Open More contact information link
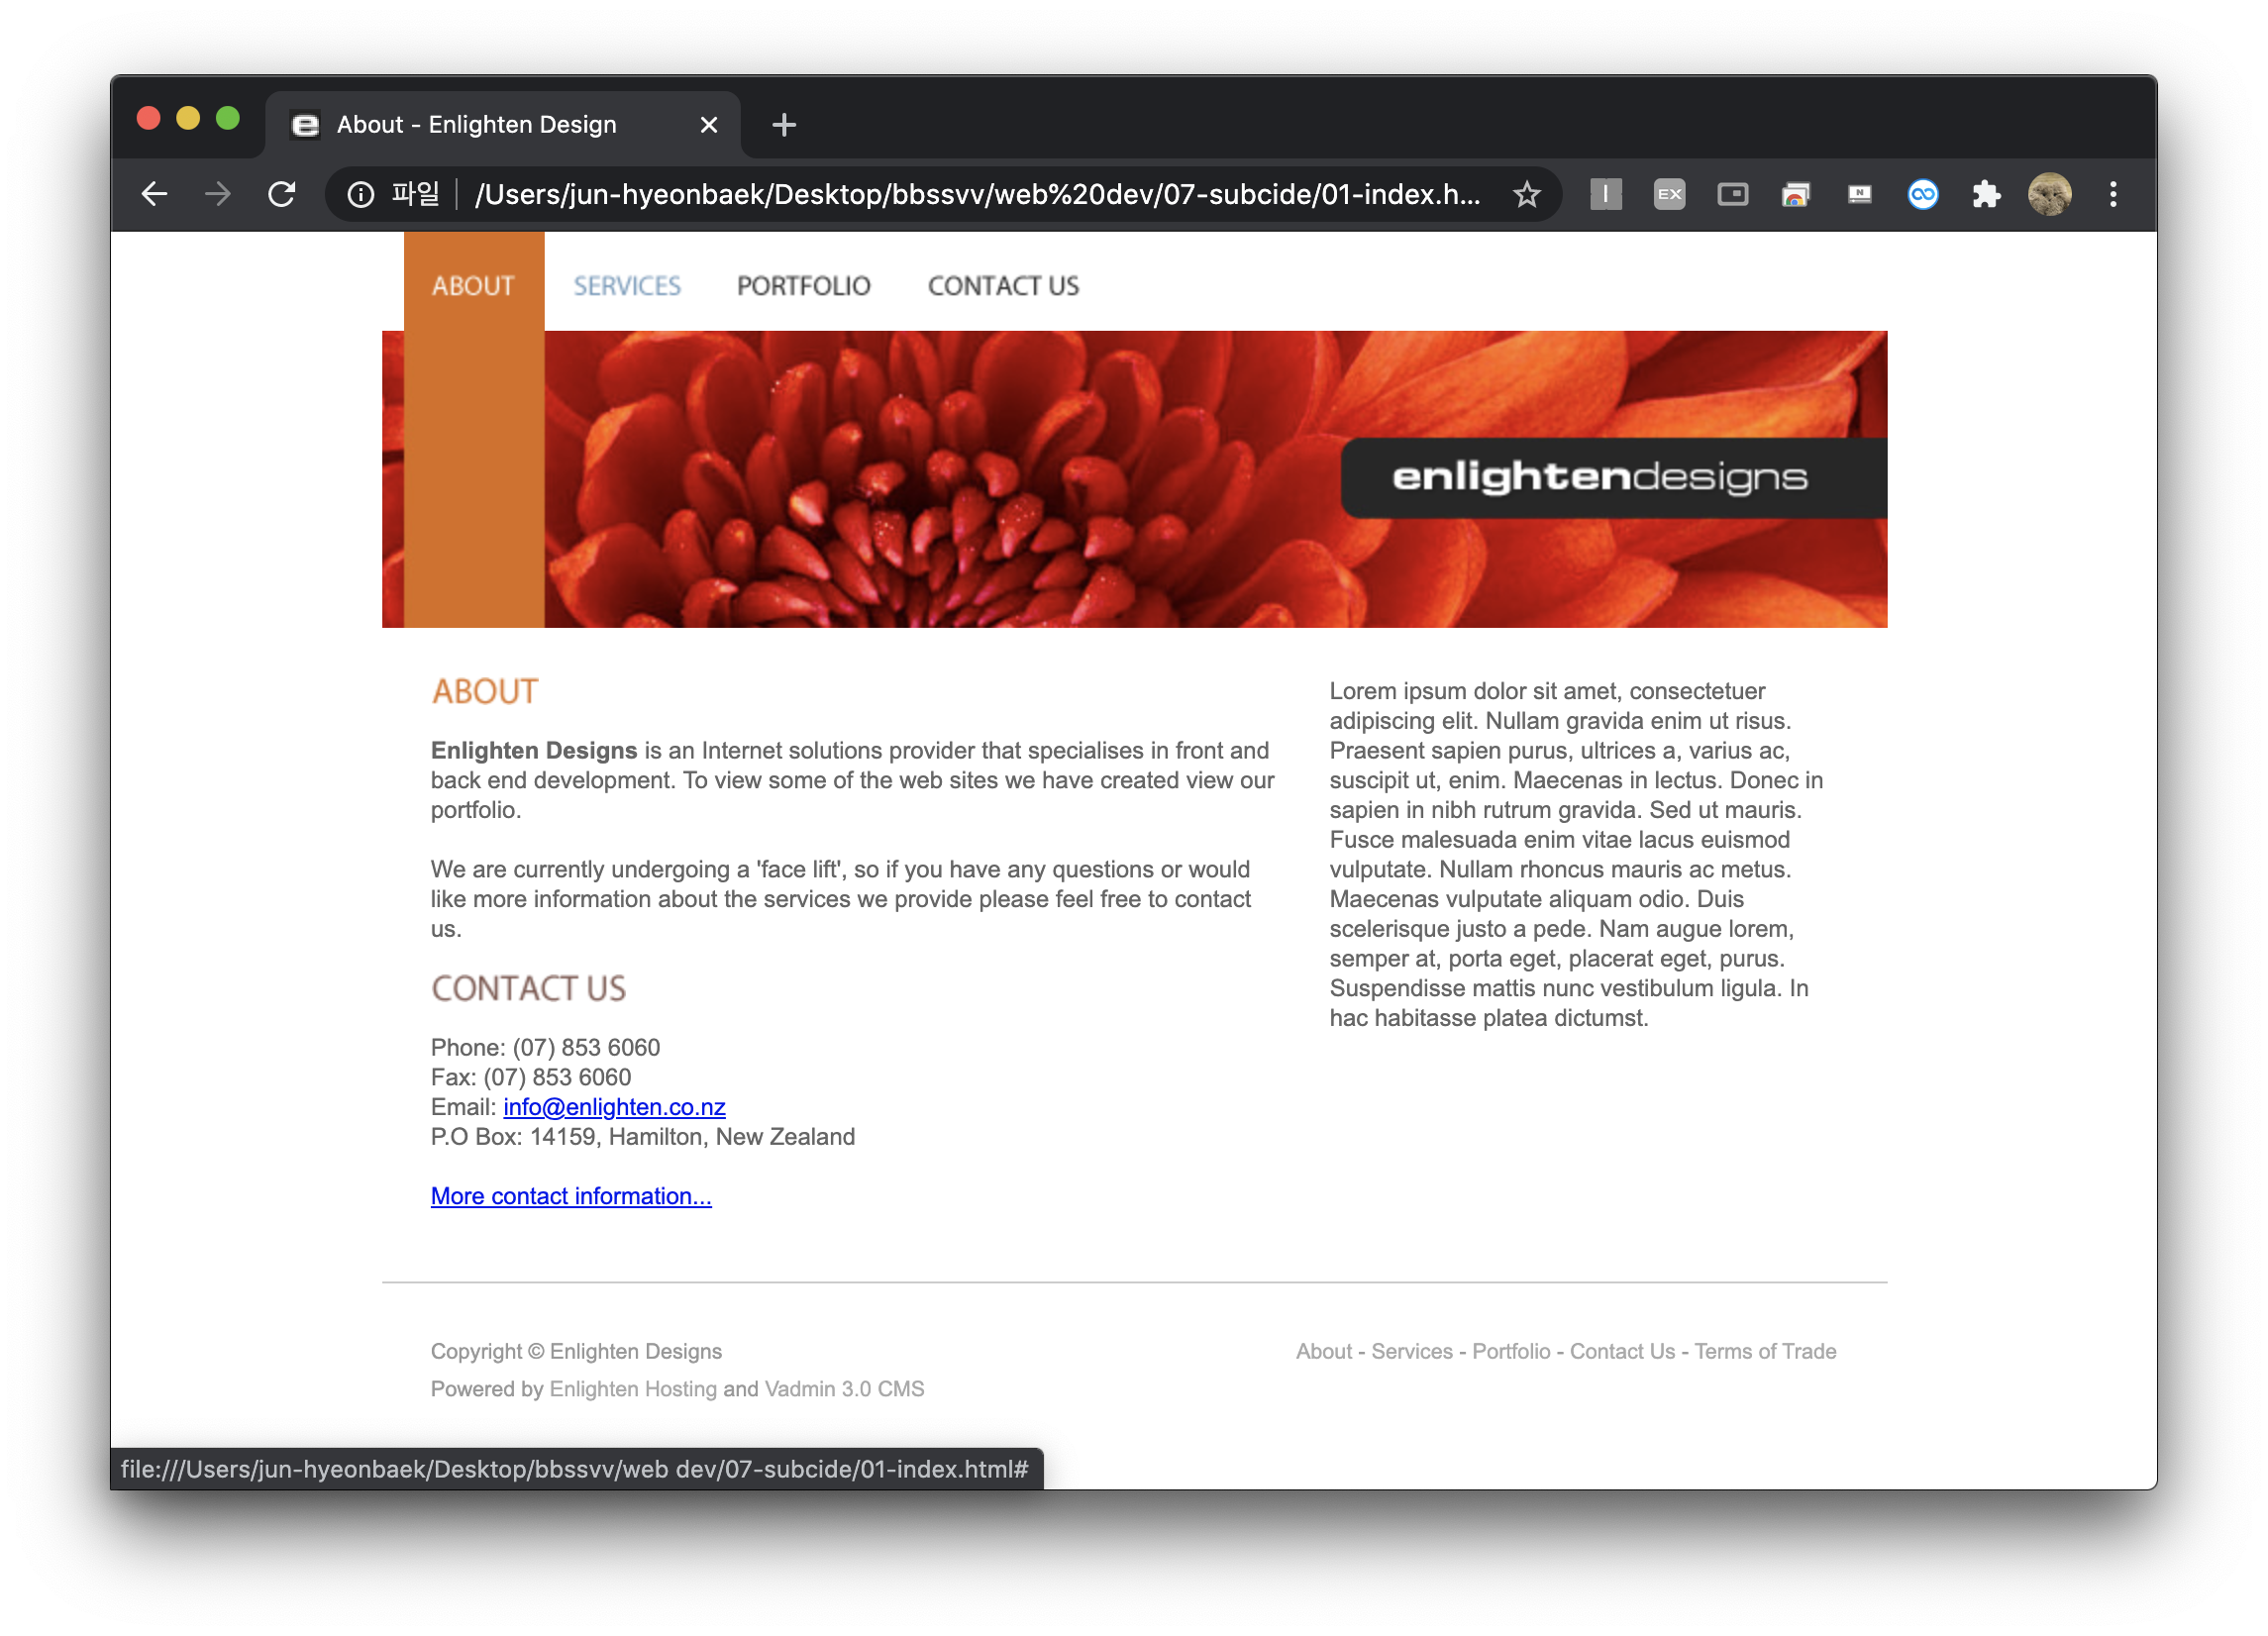The width and height of the screenshot is (2268, 1636). [x=571, y=1196]
